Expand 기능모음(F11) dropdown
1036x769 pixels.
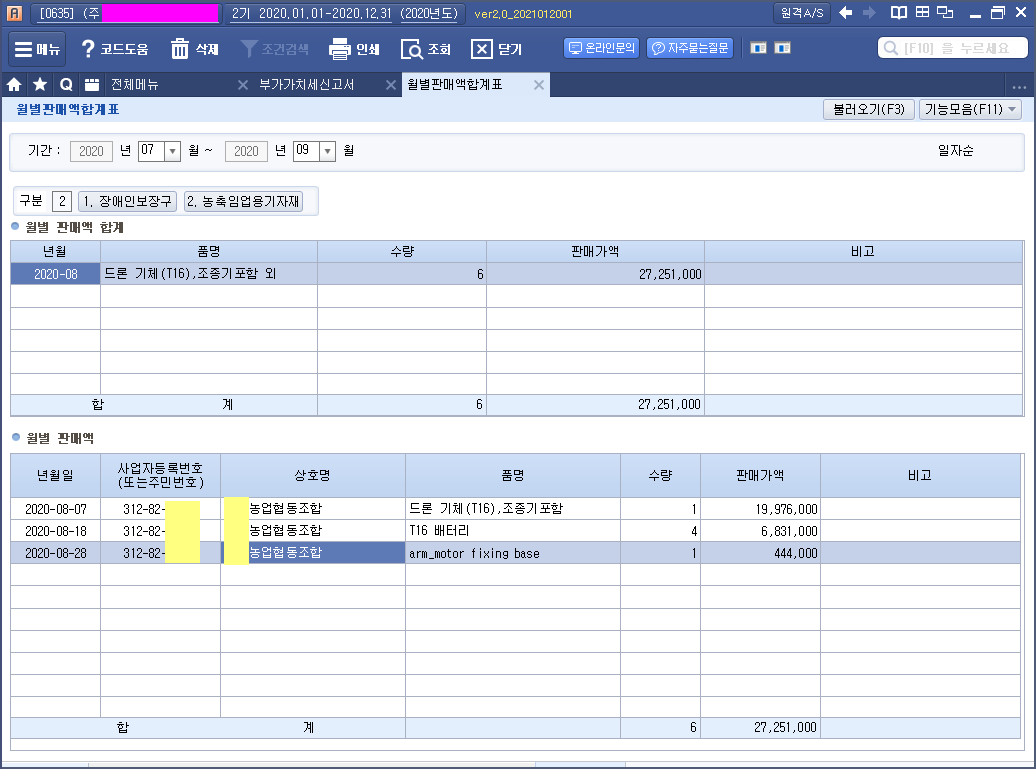point(970,109)
